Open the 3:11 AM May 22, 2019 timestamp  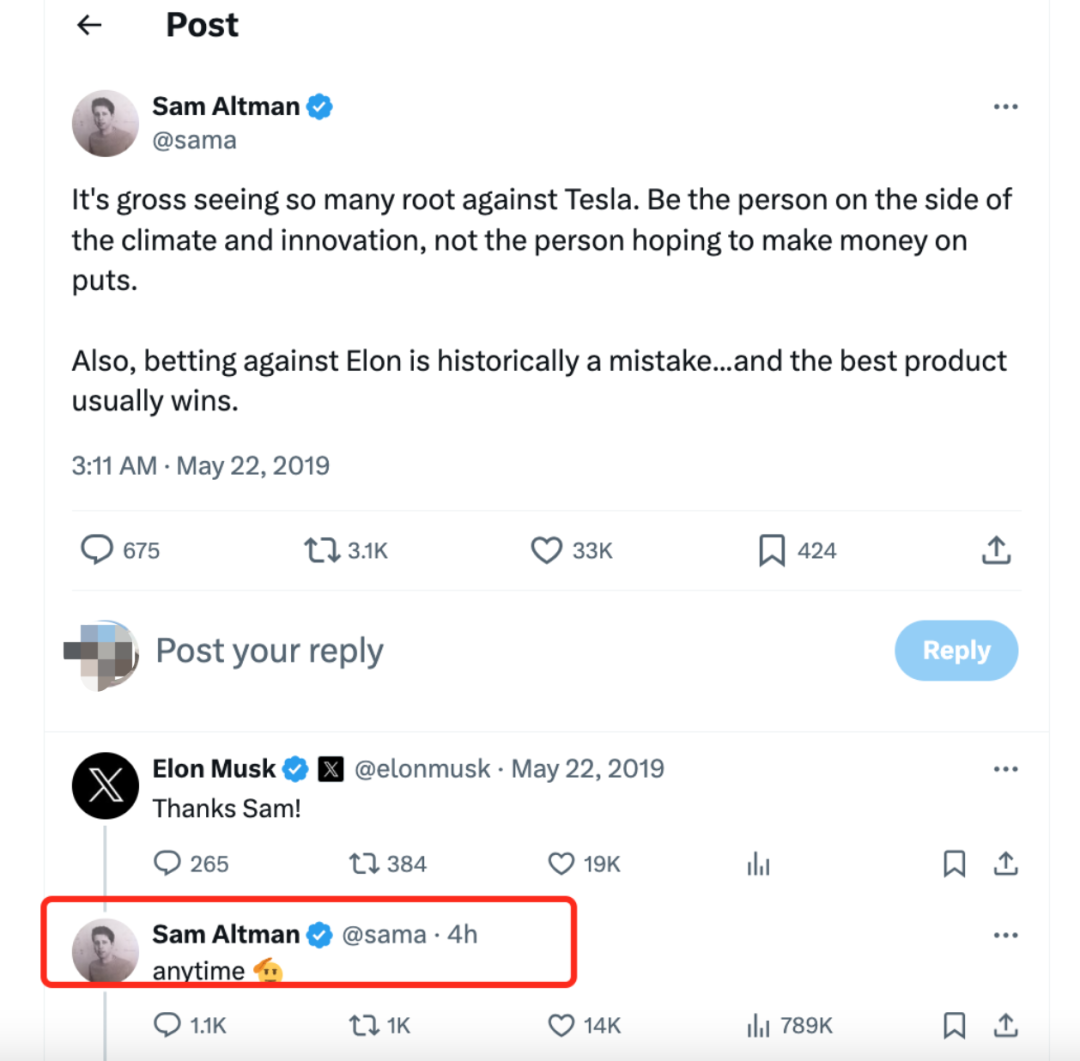(x=201, y=465)
